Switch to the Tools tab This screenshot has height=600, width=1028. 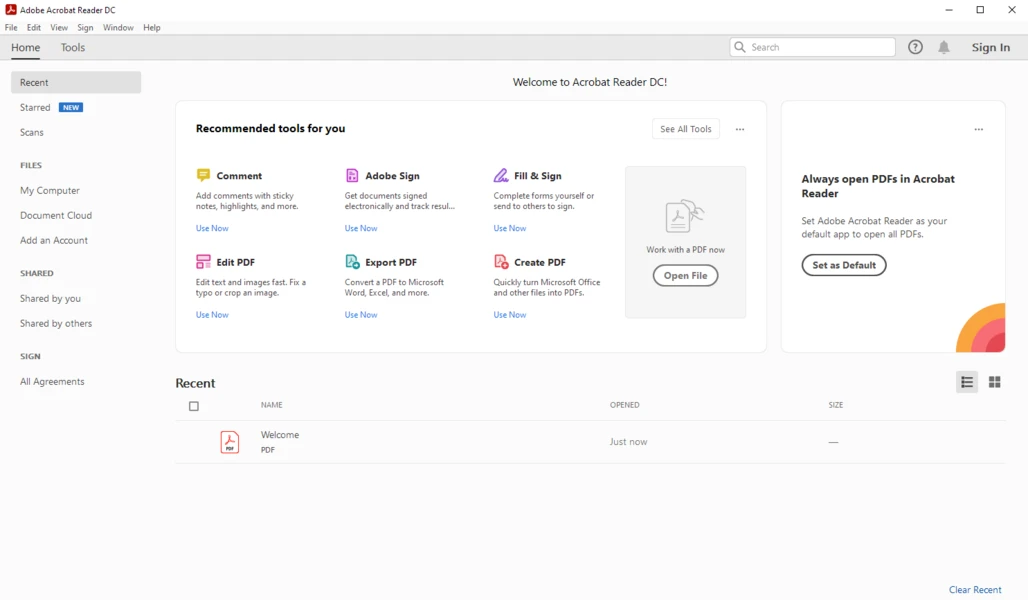click(x=73, y=47)
